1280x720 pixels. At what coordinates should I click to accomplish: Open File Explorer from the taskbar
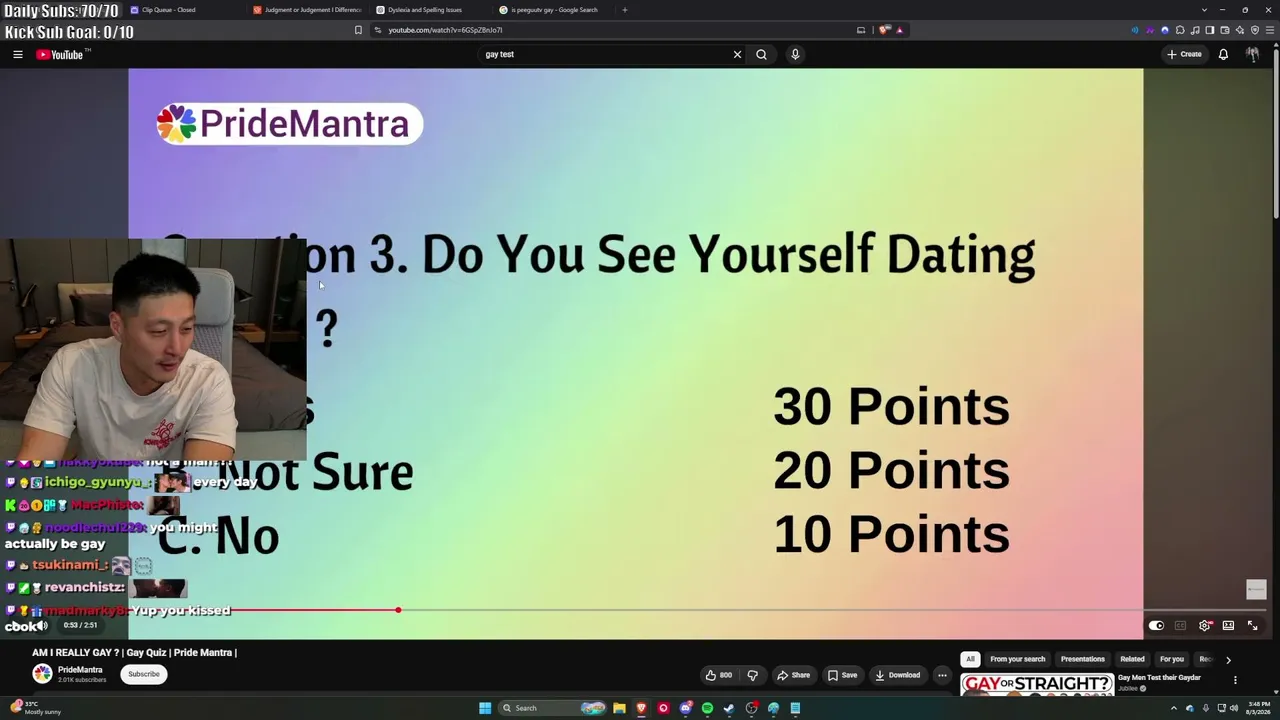click(x=619, y=708)
